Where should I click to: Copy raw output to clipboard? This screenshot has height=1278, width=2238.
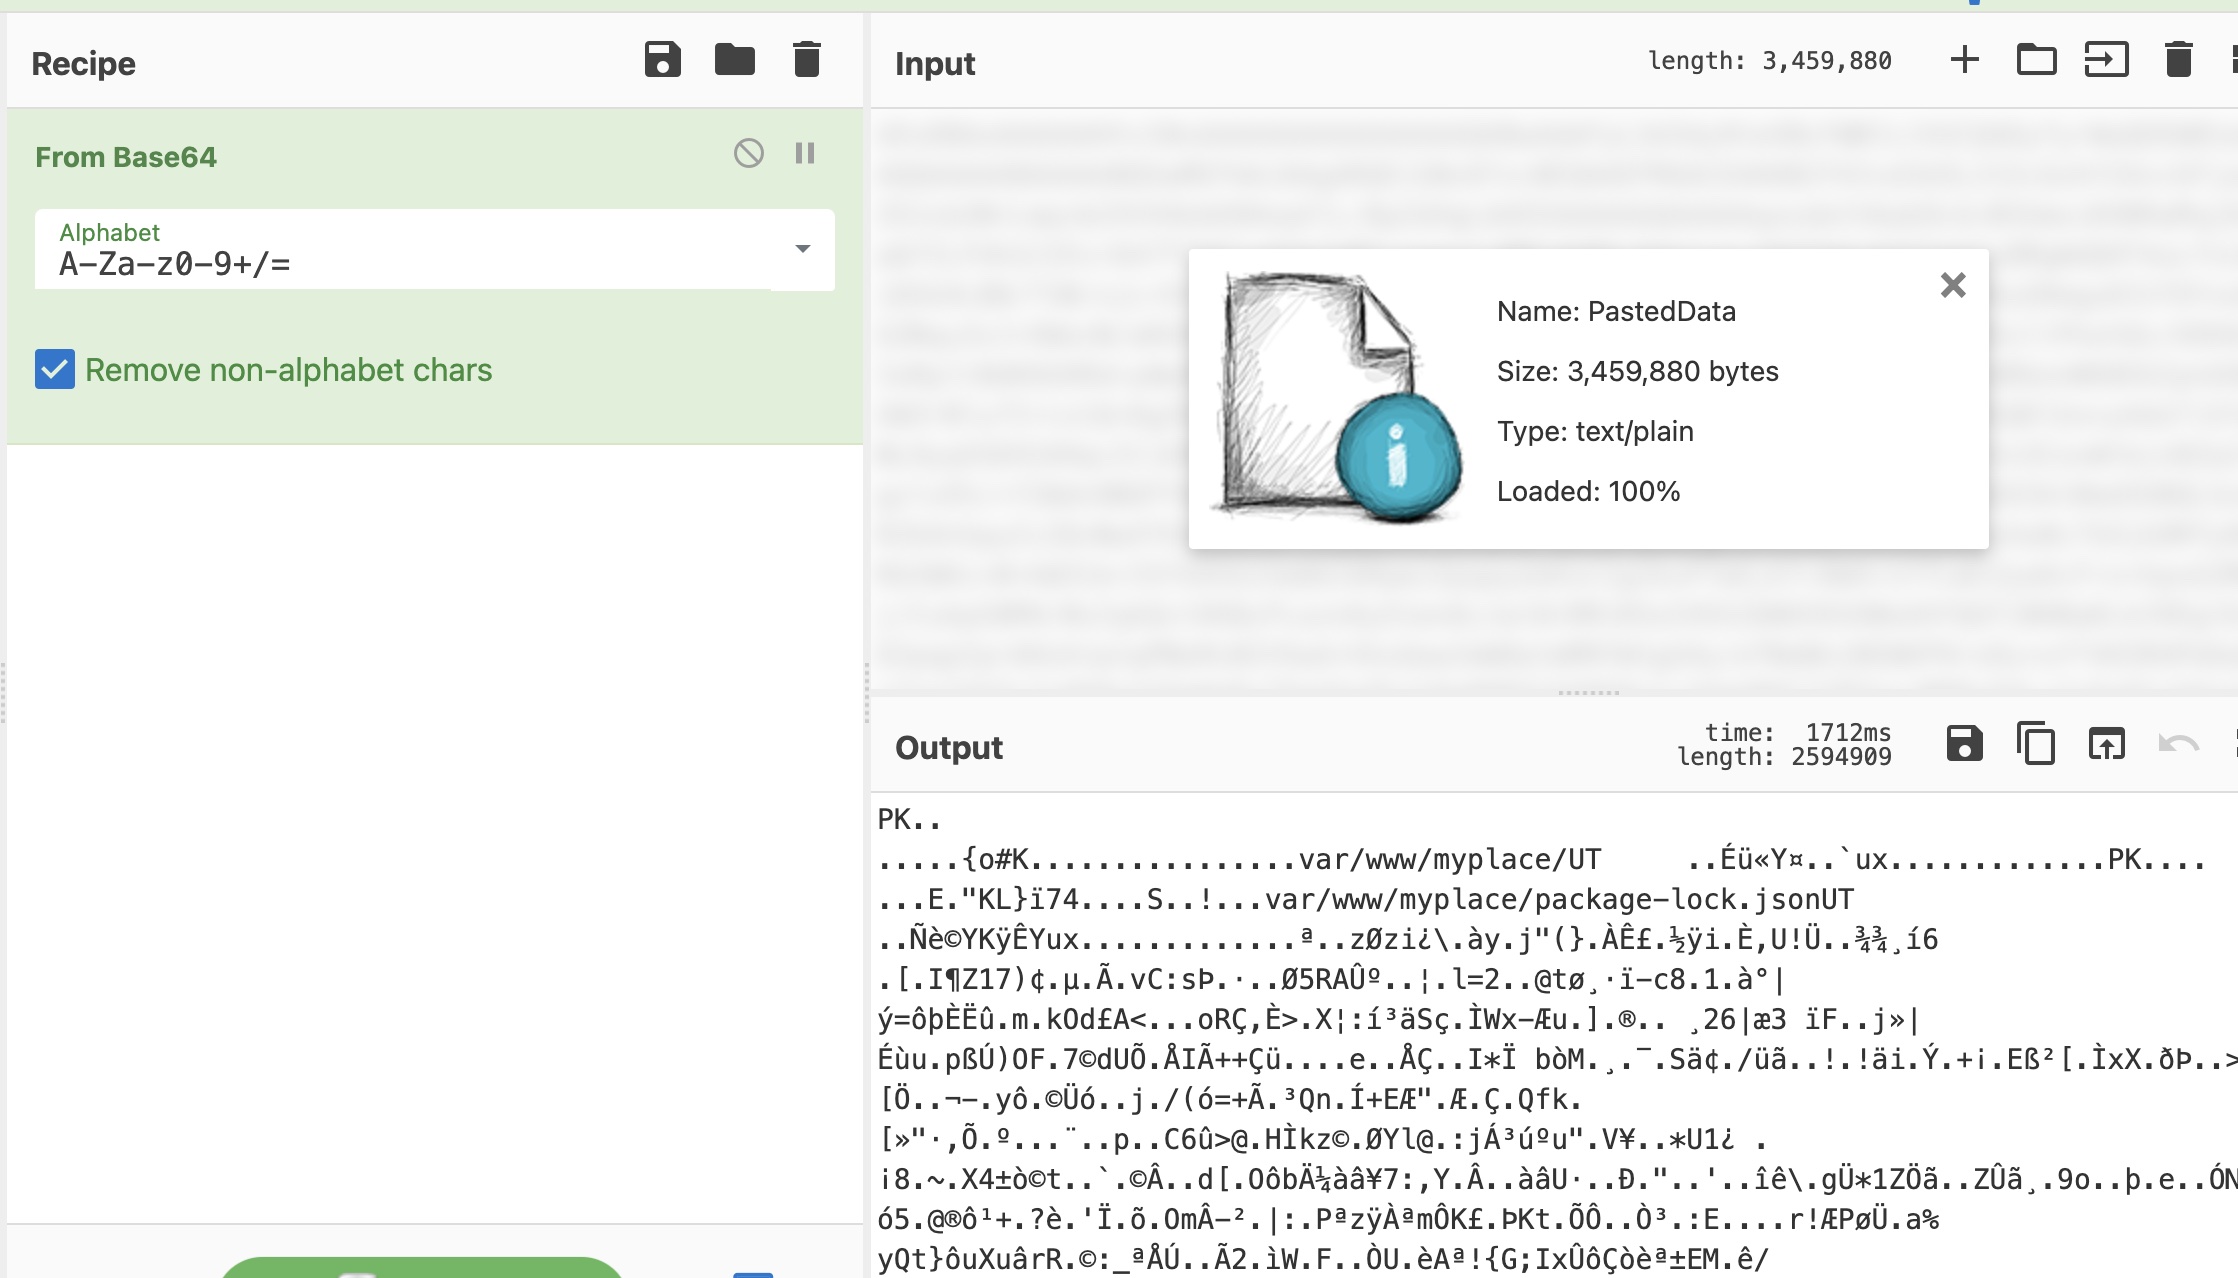click(2036, 744)
